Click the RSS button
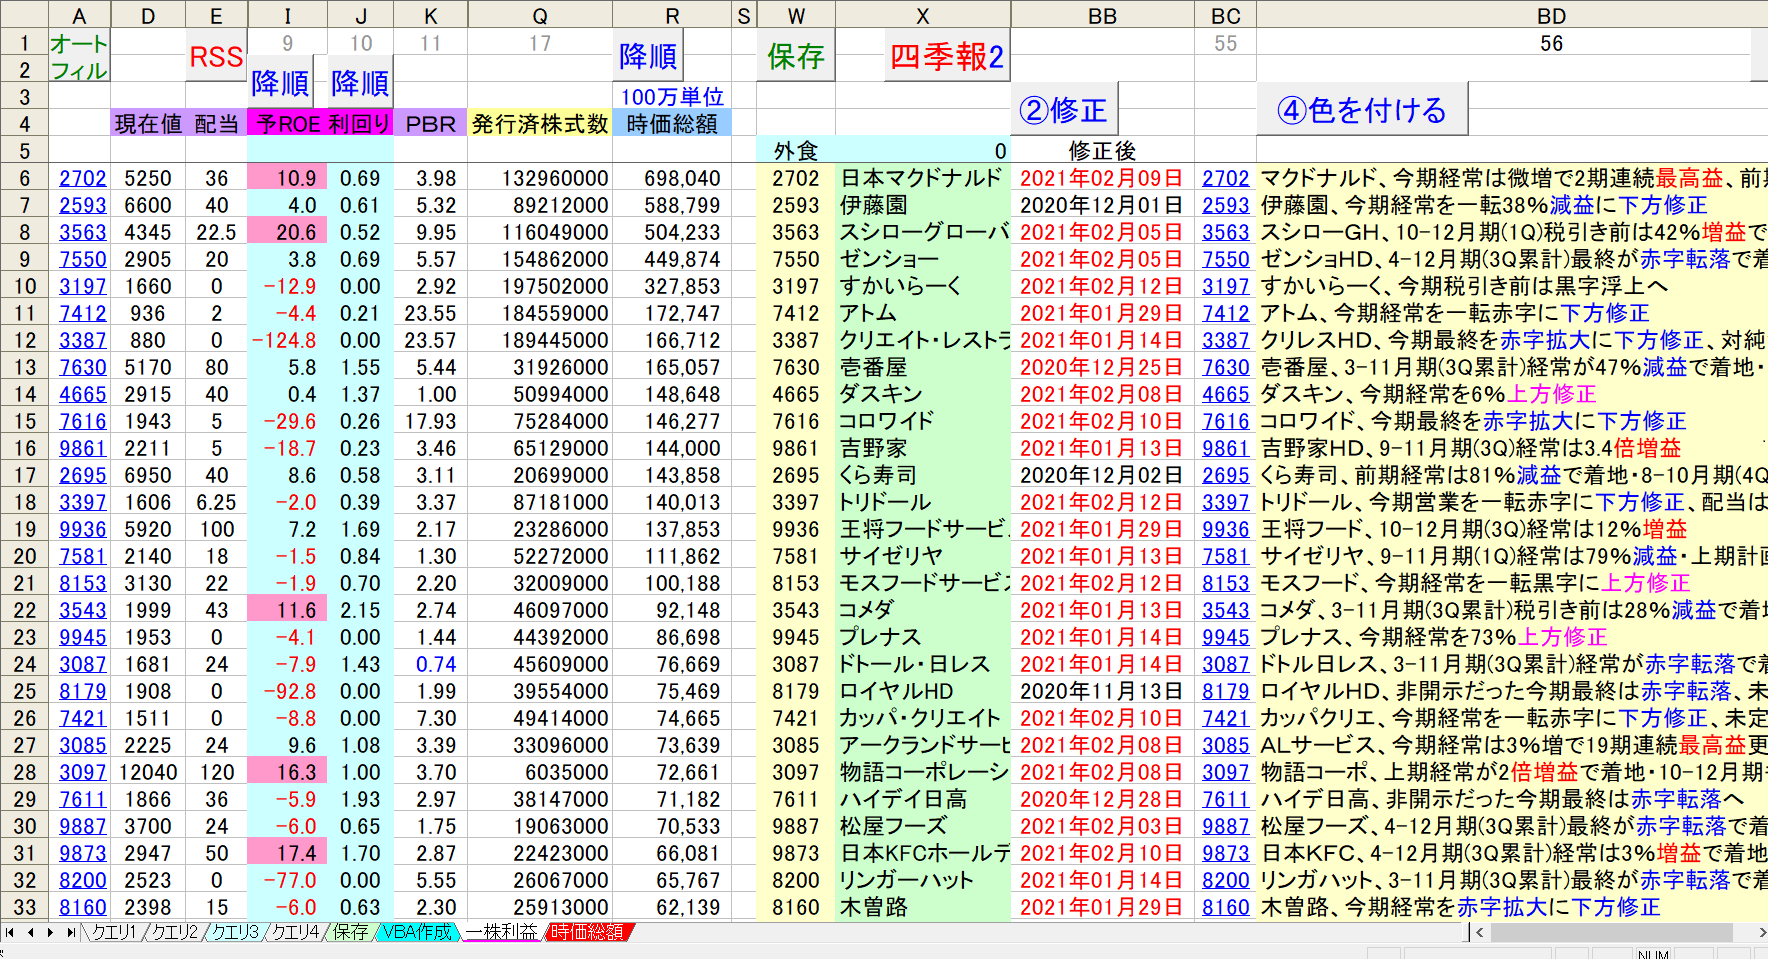This screenshot has width=1768, height=959. (x=216, y=56)
